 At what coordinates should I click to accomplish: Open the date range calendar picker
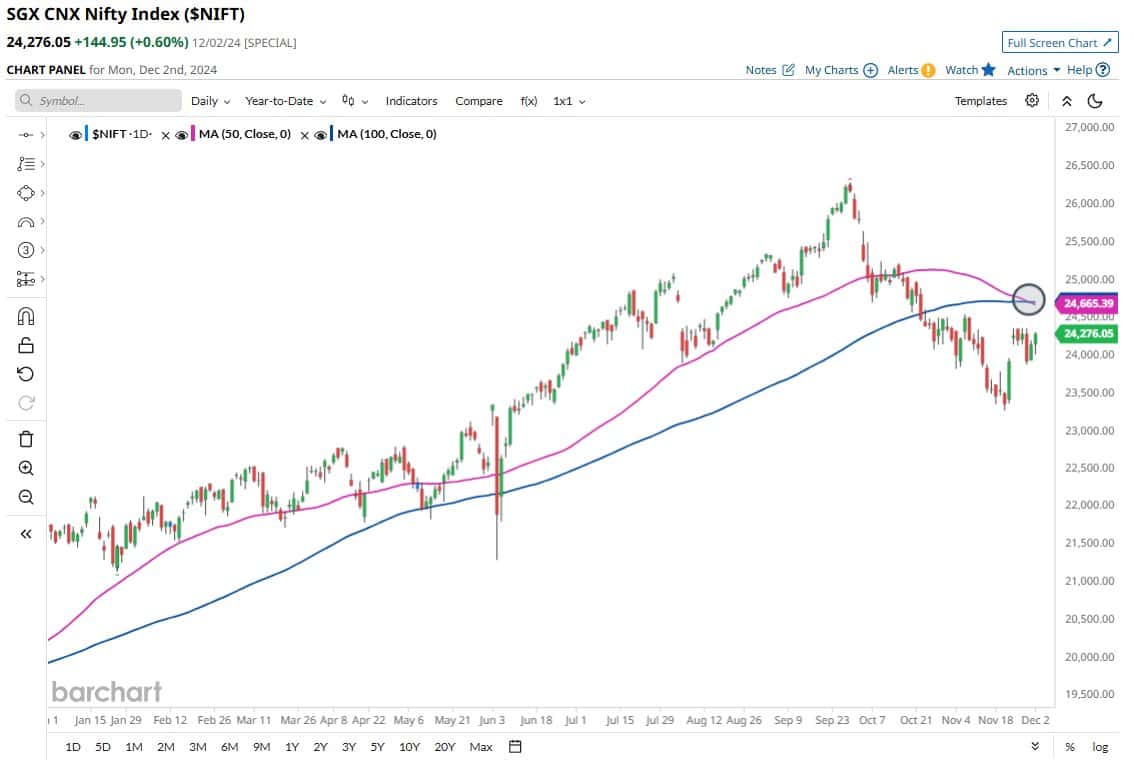point(515,747)
